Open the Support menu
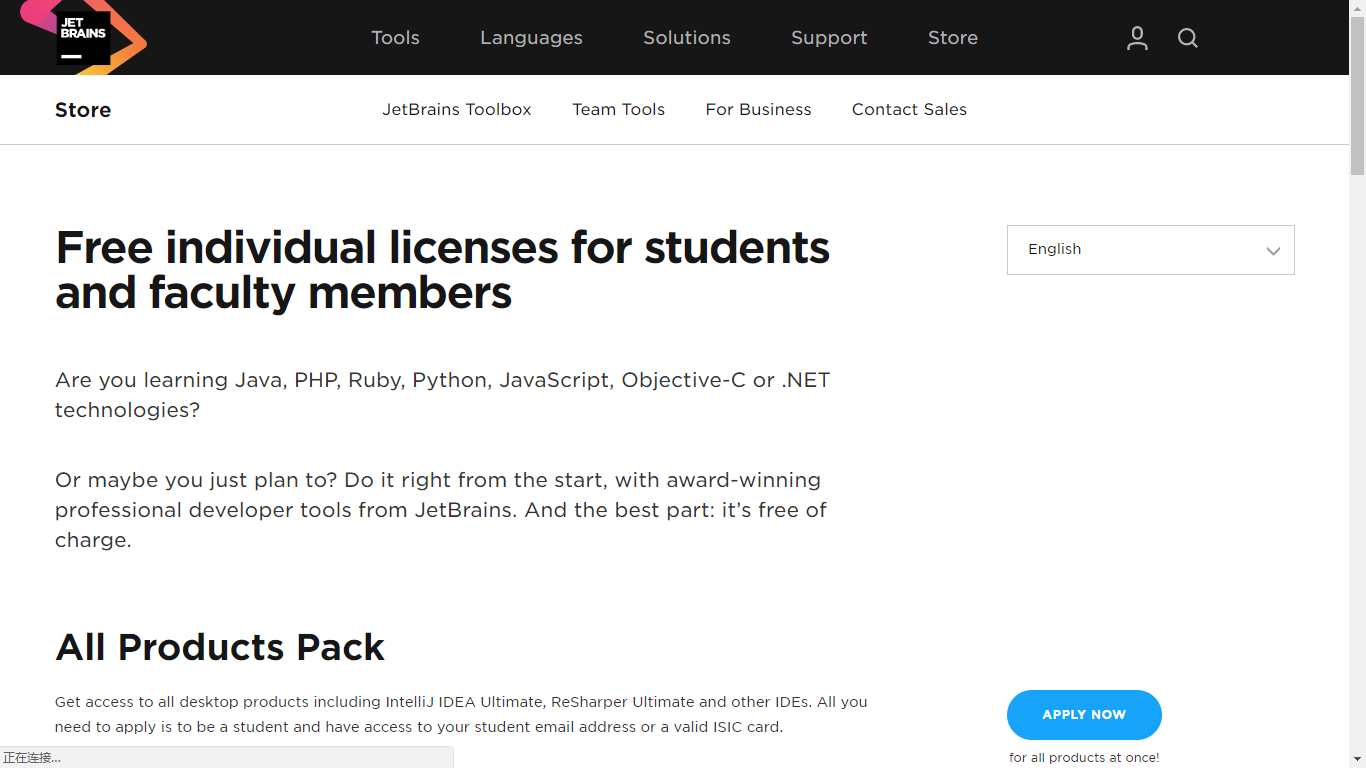This screenshot has height=768, width=1366. pos(829,38)
